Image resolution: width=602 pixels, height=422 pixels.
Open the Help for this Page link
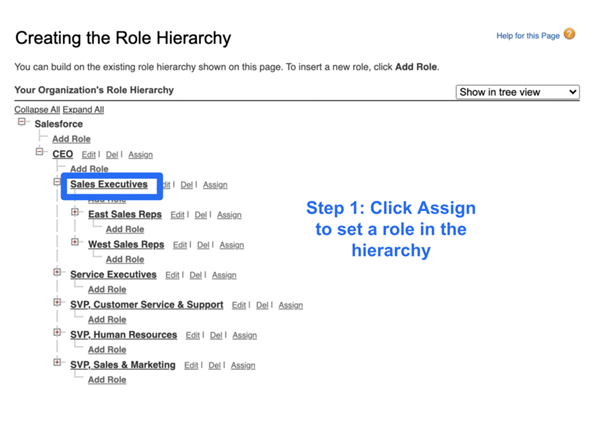[x=527, y=36]
